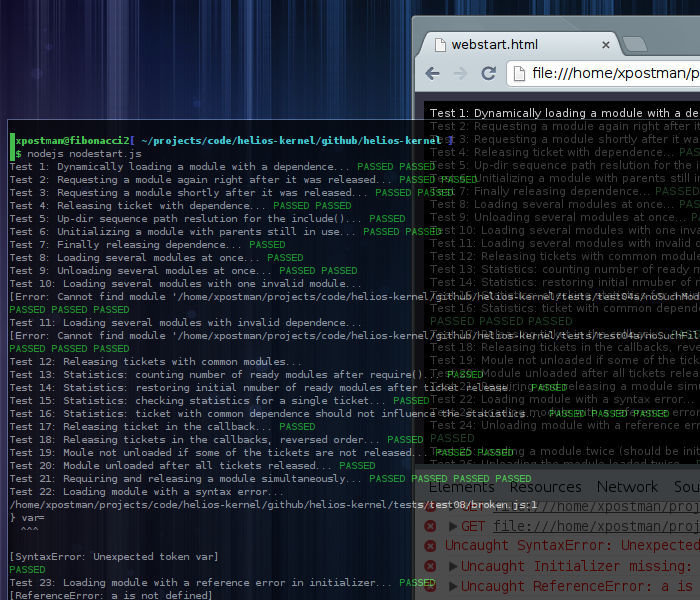Expand the Uncaught Initializer missing entry
Screen dimensions: 700x600
pyautogui.click(x=453, y=566)
